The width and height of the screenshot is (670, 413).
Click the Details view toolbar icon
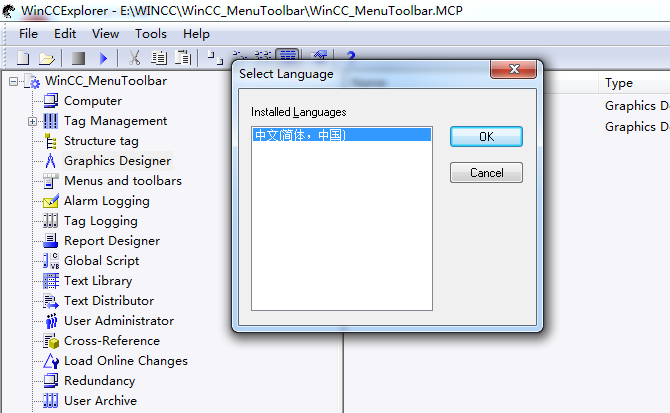pos(288,55)
